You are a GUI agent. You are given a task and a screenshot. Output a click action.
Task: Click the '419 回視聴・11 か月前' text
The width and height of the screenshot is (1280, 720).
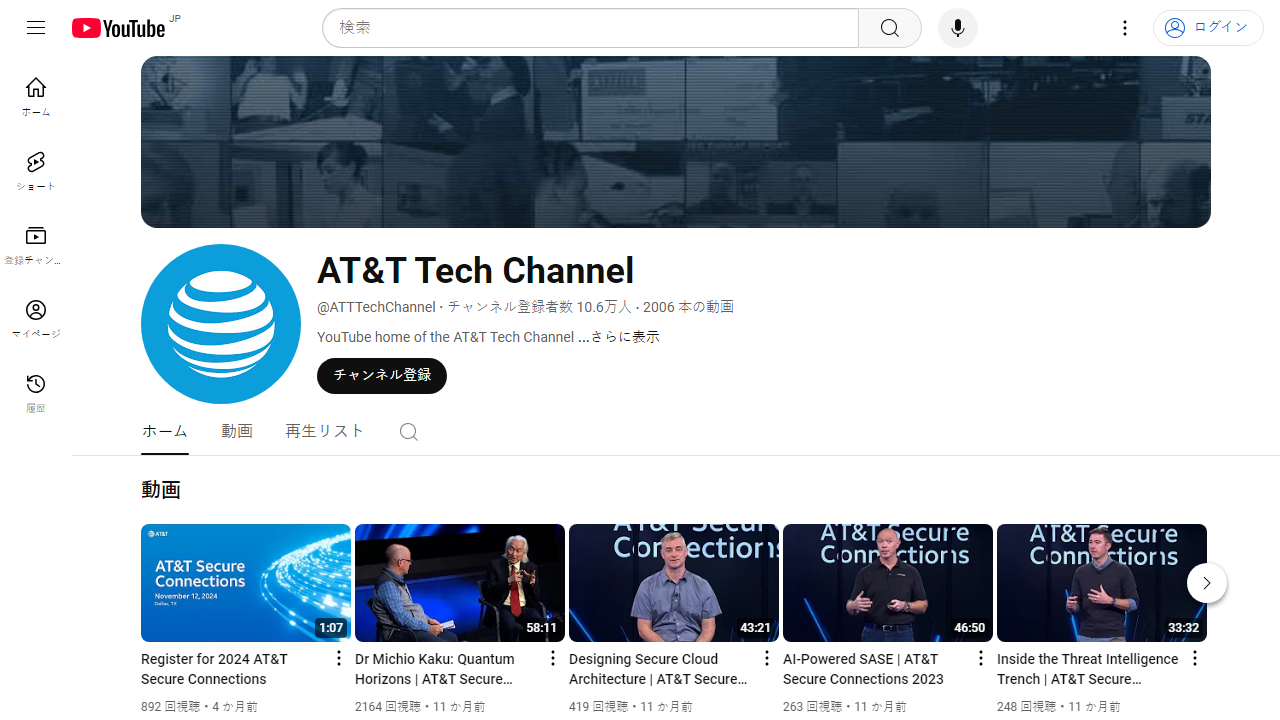coord(631,706)
